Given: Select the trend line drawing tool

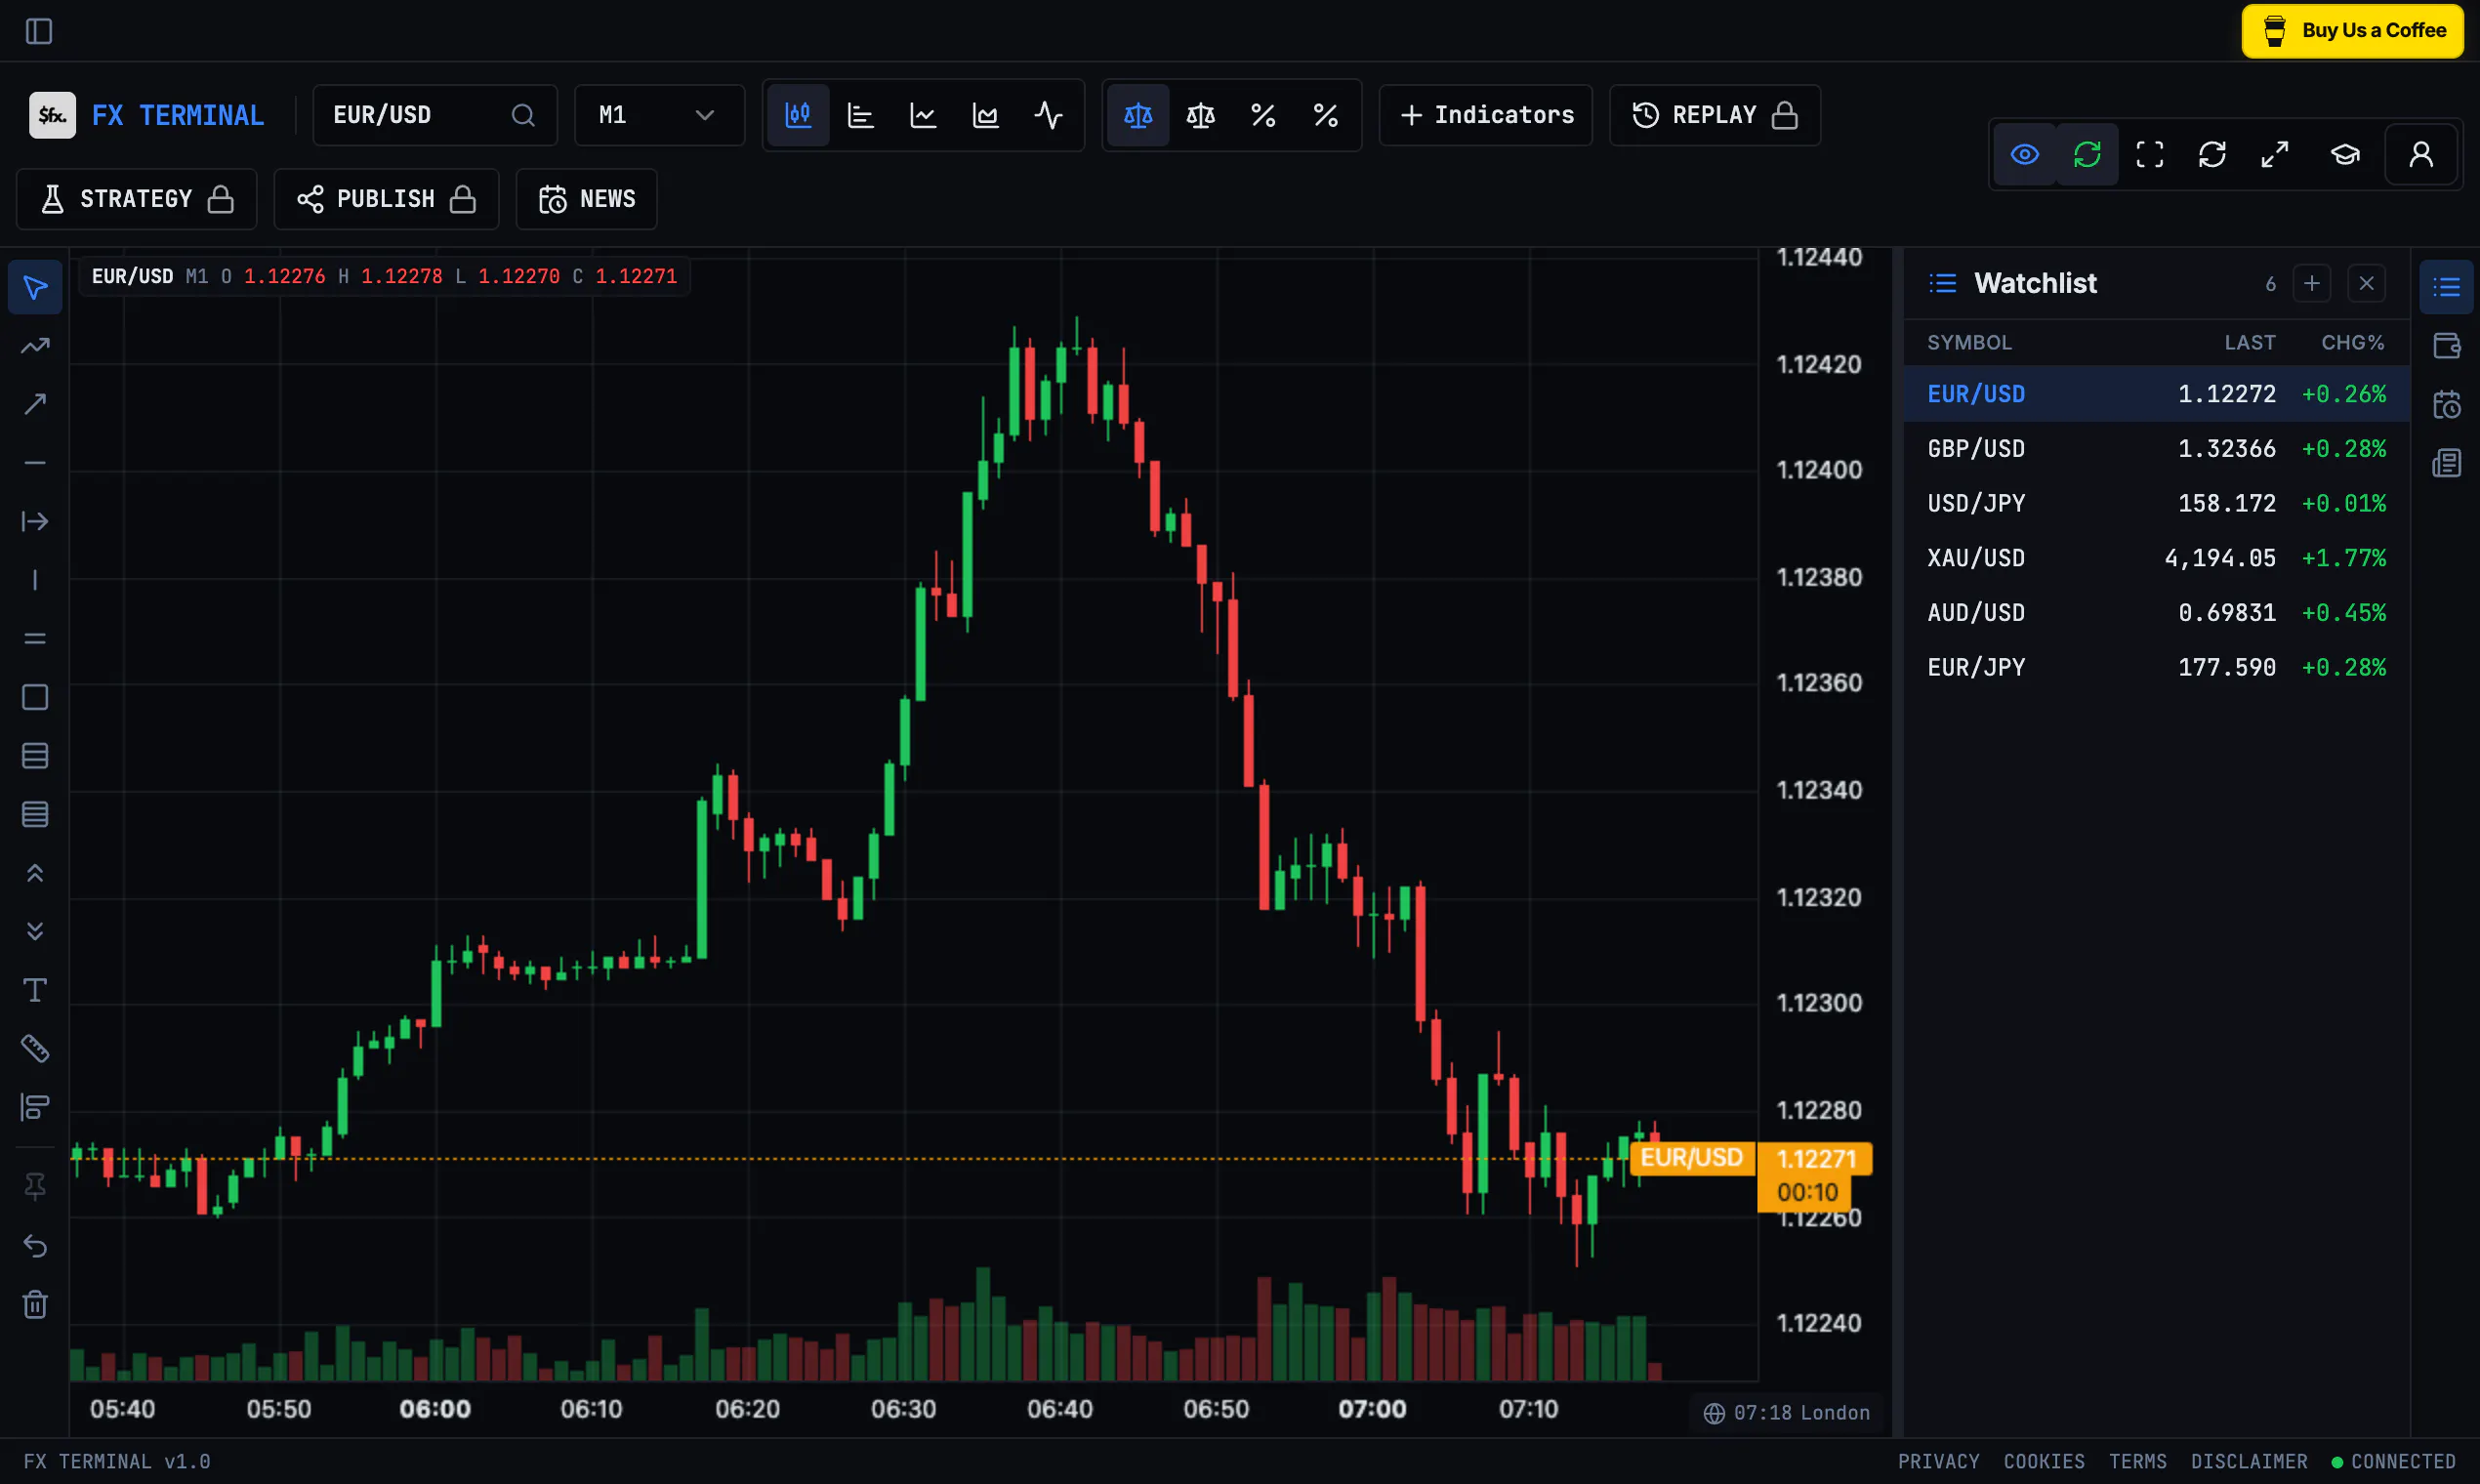Looking at the screenshot, I should pos(35,346).
